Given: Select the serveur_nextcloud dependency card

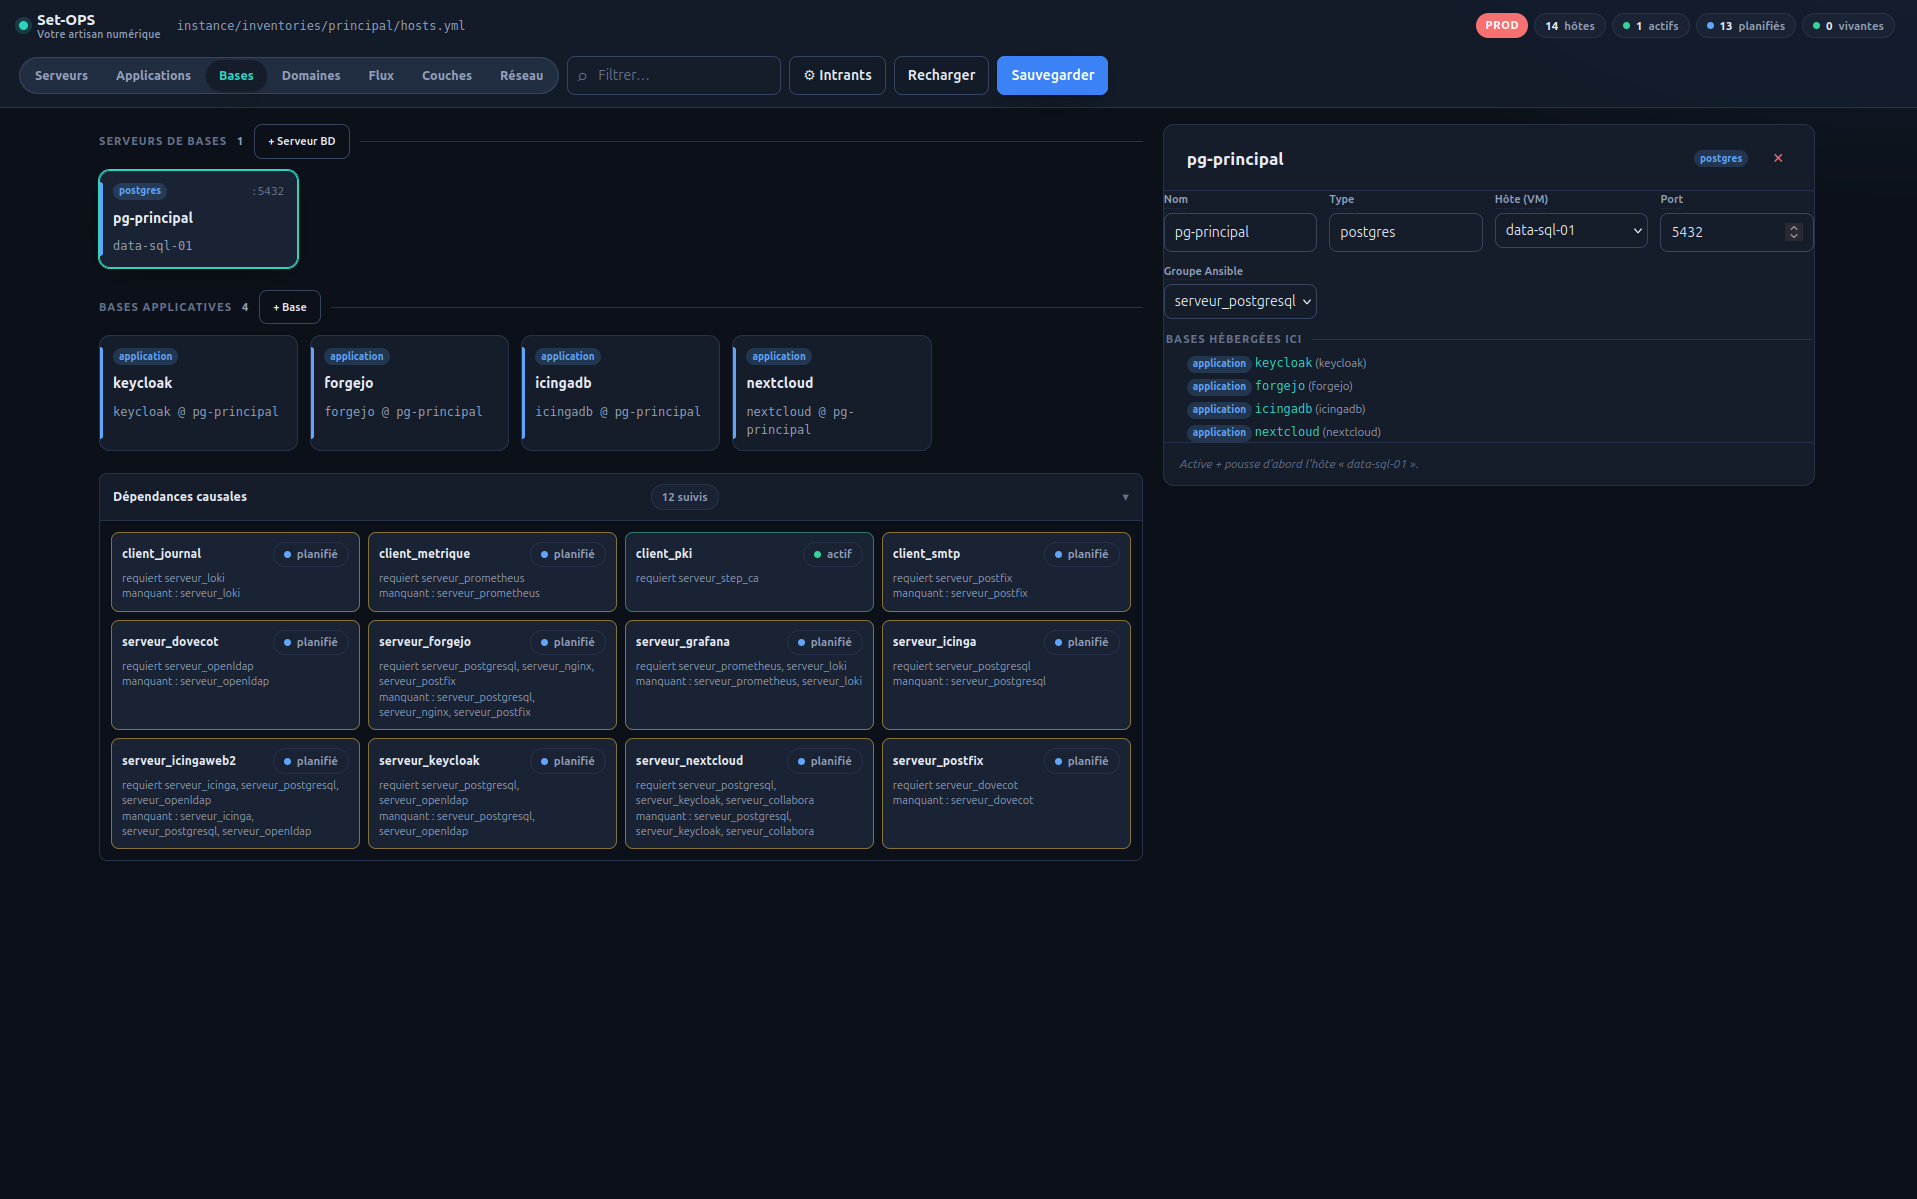Looking at the screenshot, I should (749, 794).
